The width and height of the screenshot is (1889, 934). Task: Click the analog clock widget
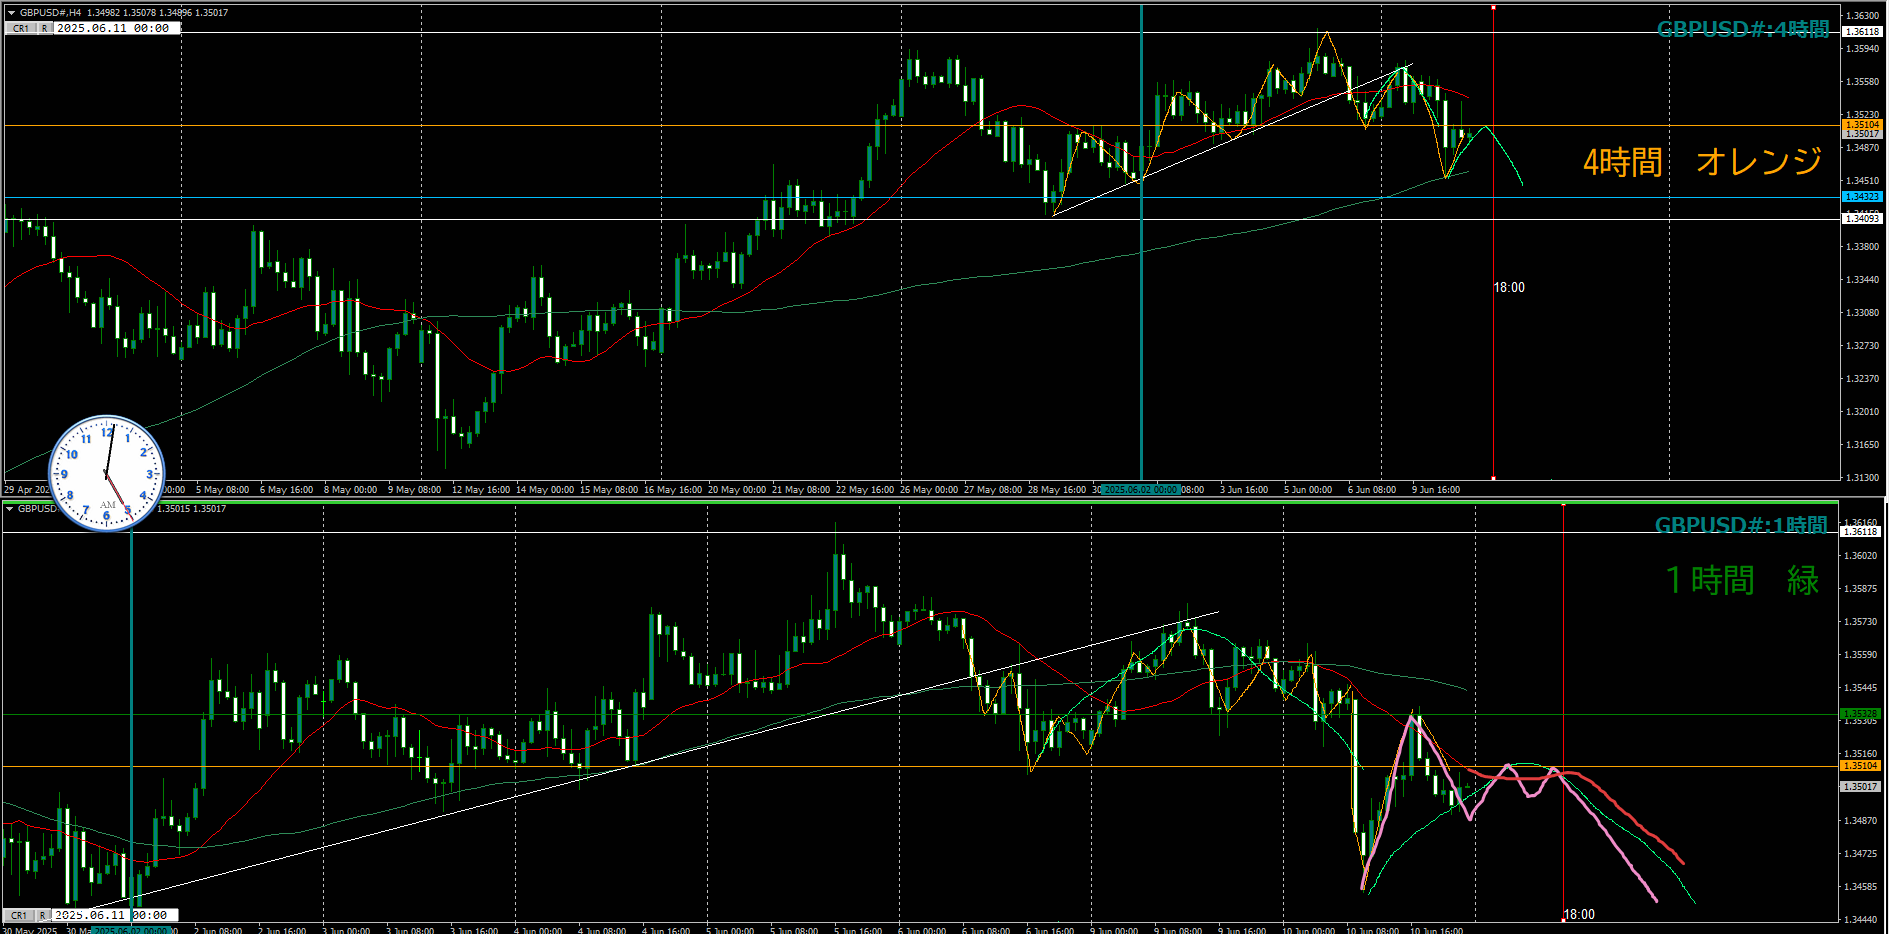(107, 473)
